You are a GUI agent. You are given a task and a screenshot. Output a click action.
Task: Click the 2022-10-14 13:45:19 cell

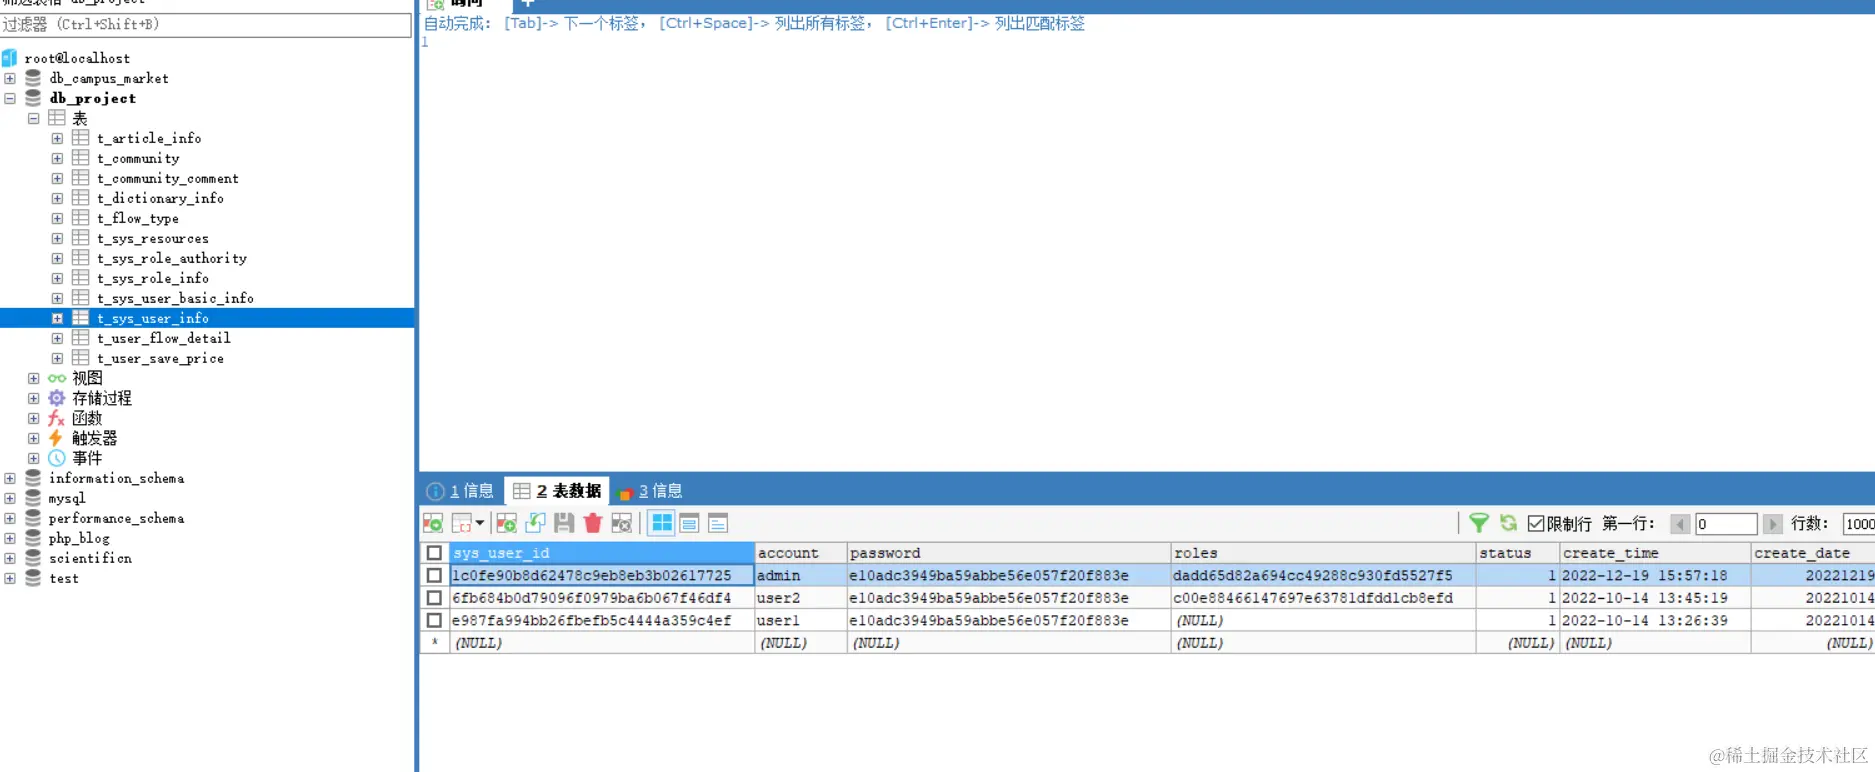pyautogui.click(x=1655, y=598)
